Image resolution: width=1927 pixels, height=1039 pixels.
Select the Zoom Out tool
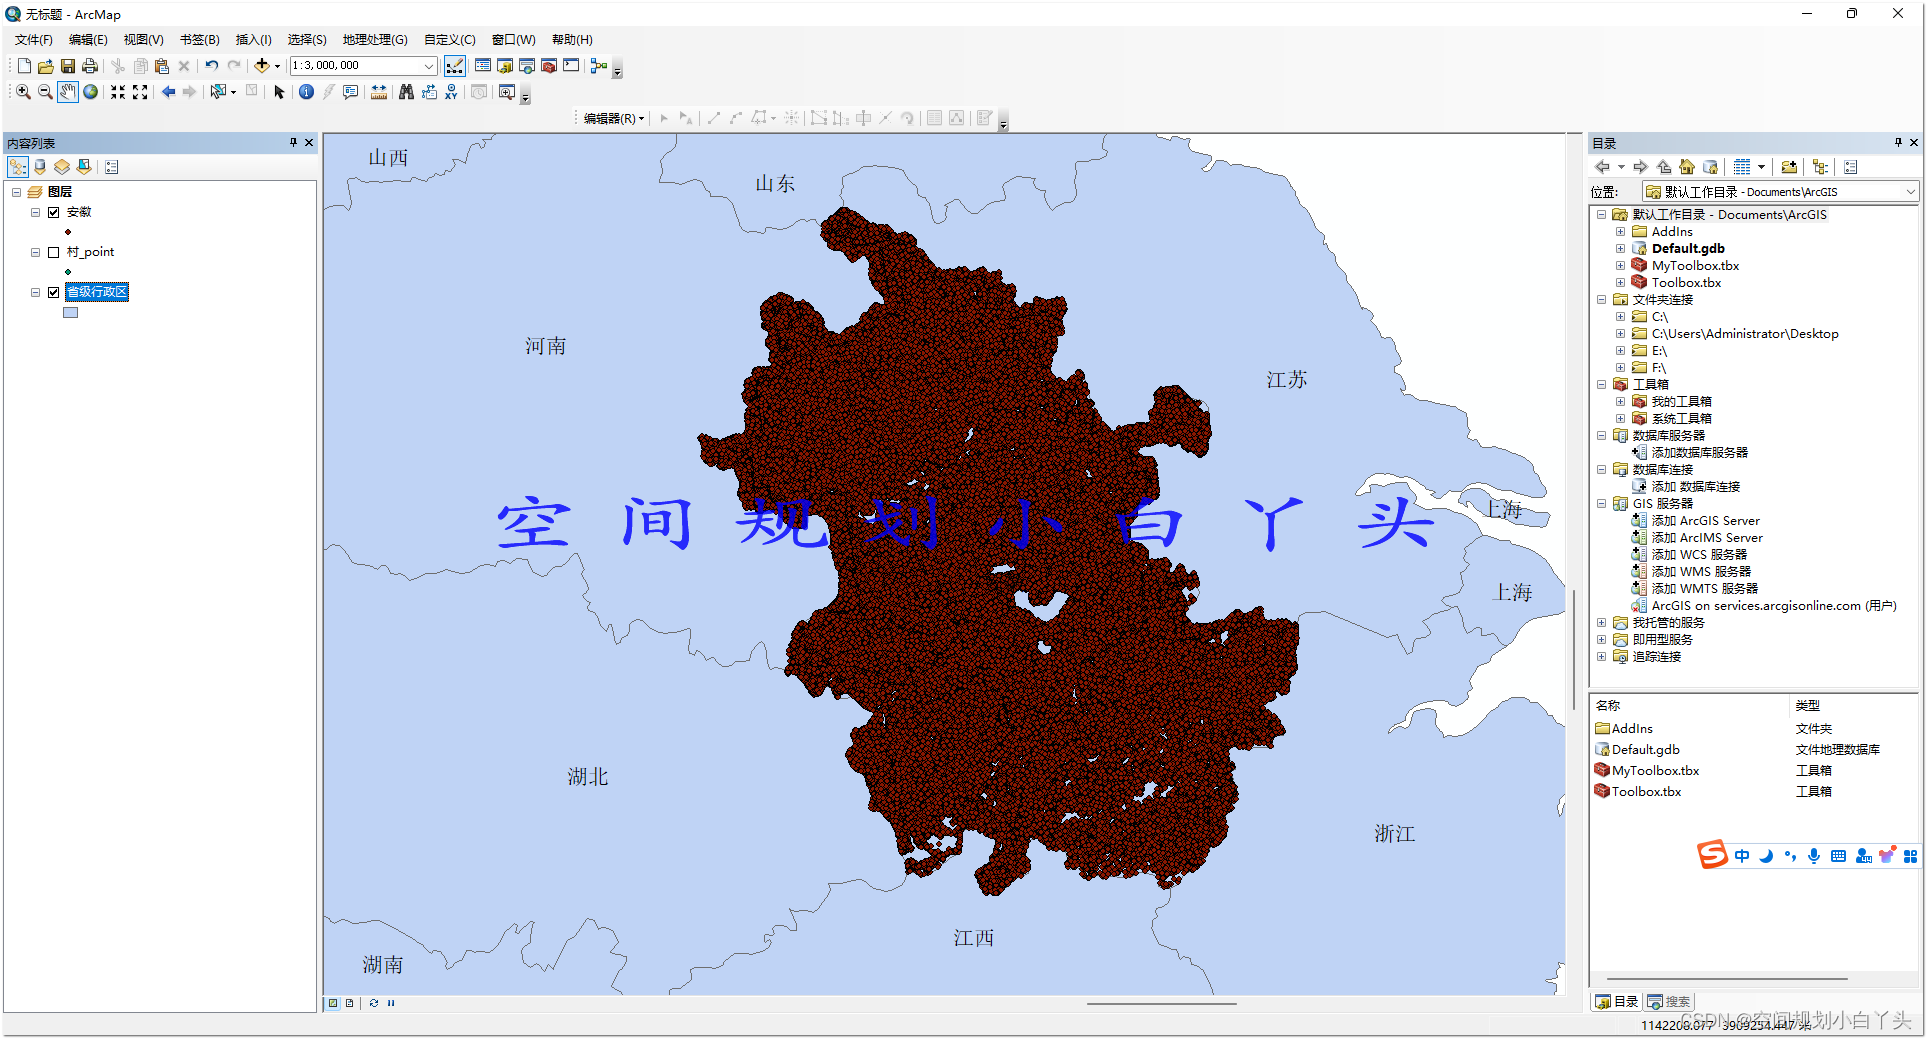[x=45, y=92]
